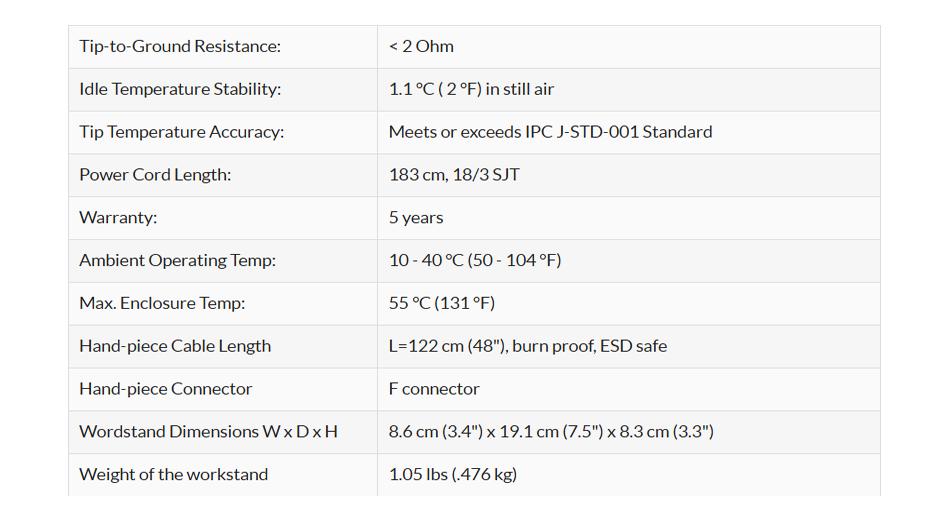Click the "183 cm, 18/3 SJT" value
The width and height of the screenshot is (950, 520).
coord(454,175)
